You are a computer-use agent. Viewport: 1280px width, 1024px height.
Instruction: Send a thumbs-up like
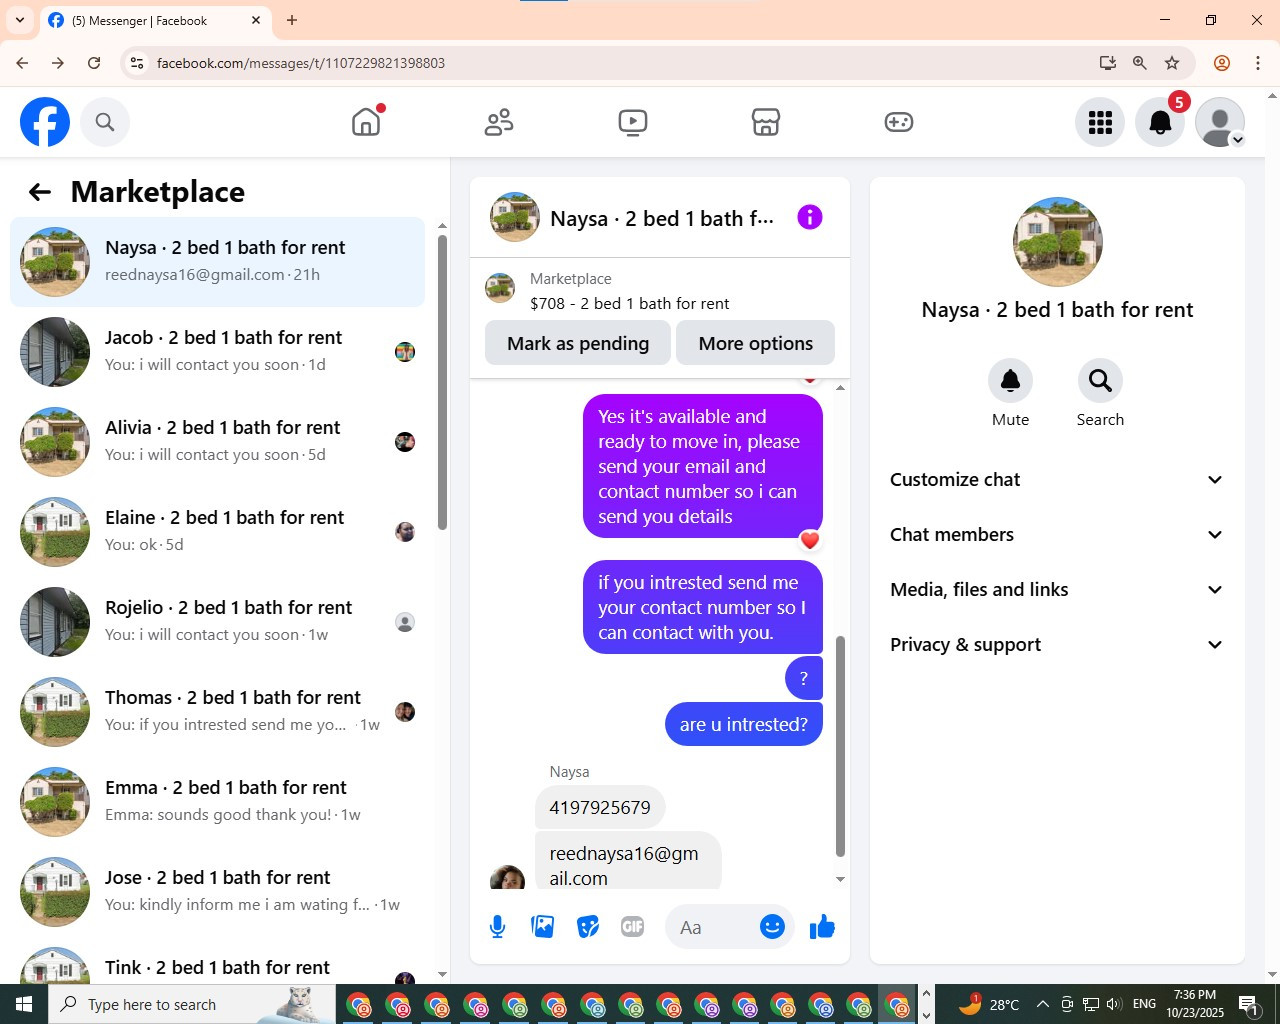point(822,927)
